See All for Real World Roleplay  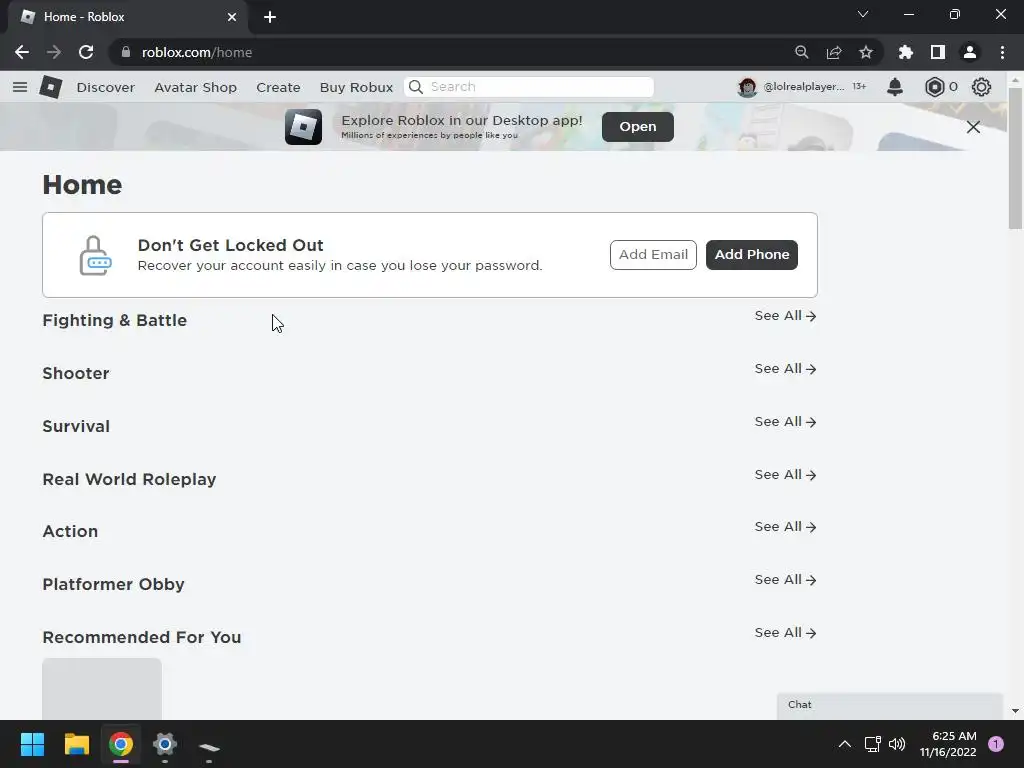click(x=785, y=475)
